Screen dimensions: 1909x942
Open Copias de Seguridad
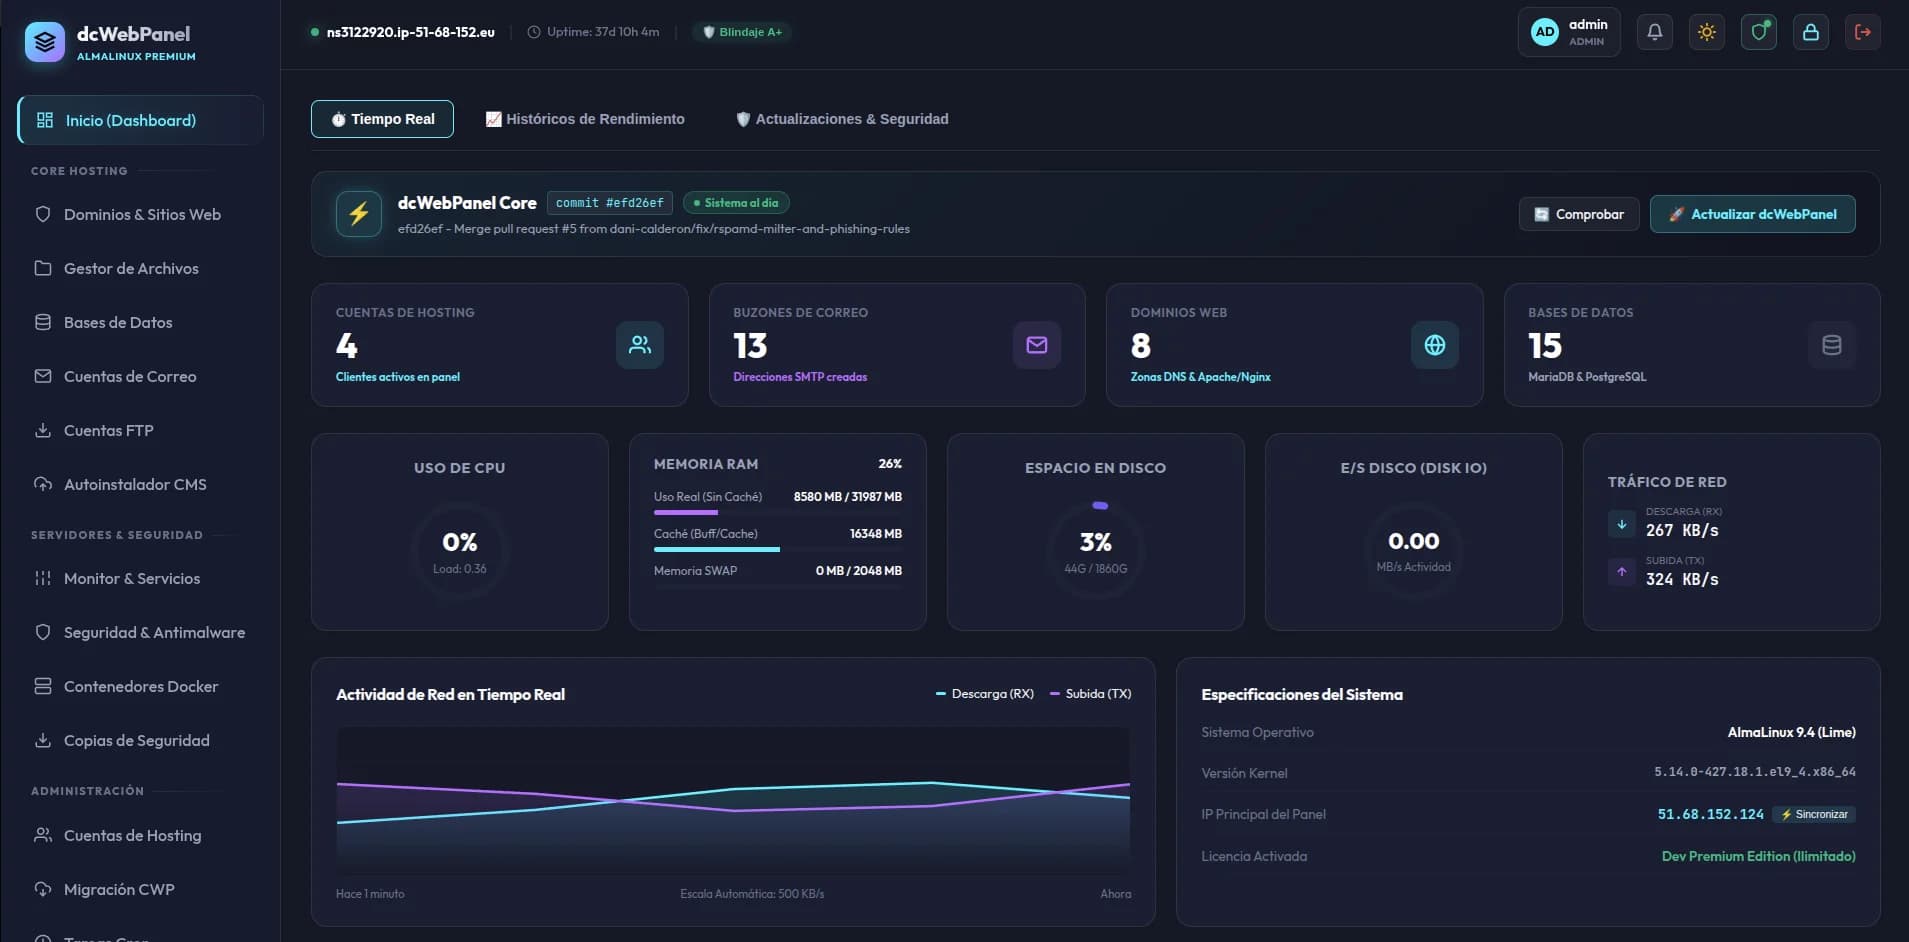(141, 740)
